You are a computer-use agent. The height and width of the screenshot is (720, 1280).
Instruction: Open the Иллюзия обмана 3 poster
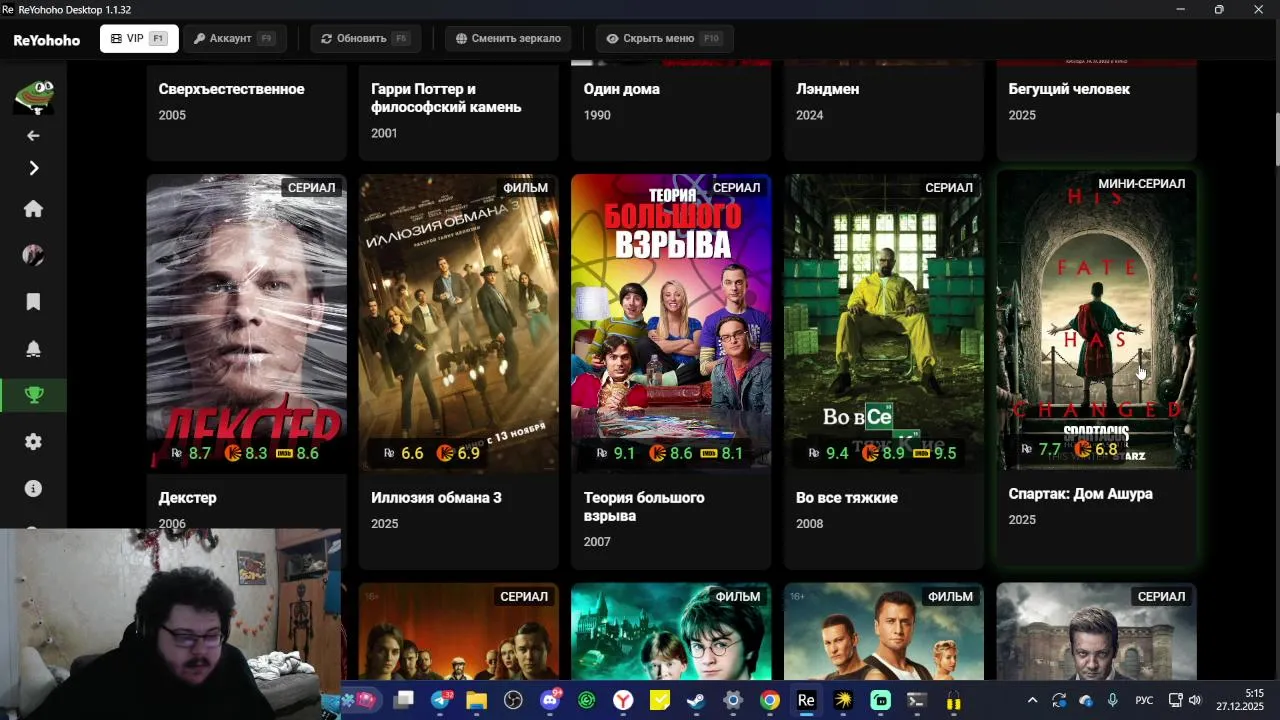click(x=459, y=322)
